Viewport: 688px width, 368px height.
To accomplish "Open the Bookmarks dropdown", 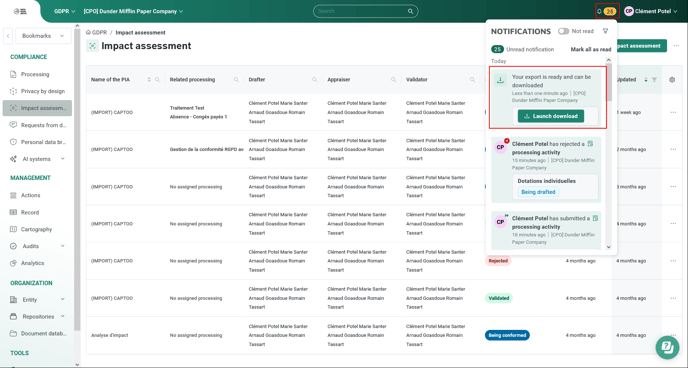I will click(x=43, y=36).
